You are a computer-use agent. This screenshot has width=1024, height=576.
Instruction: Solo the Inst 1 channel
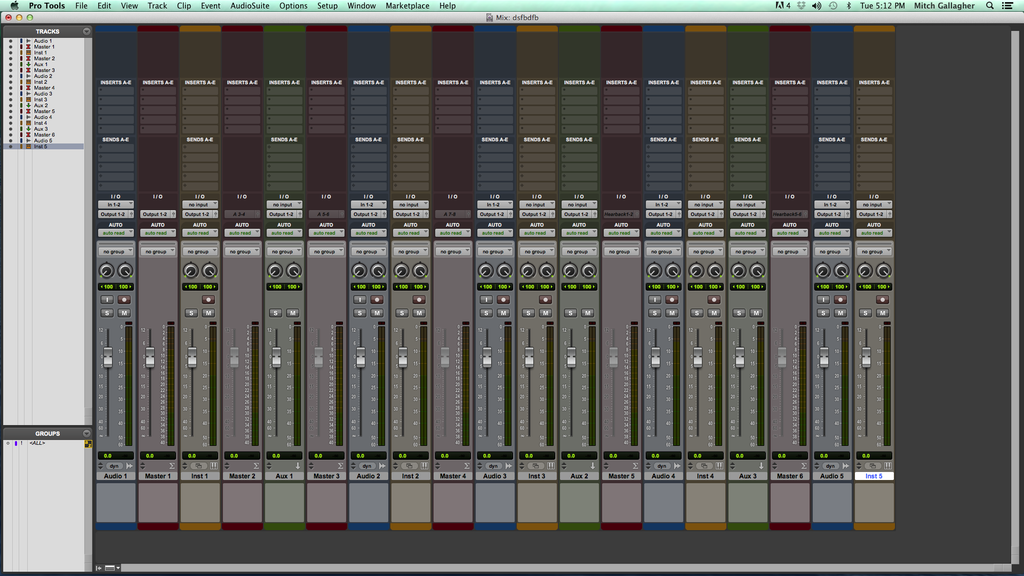(x=190, y=311)
